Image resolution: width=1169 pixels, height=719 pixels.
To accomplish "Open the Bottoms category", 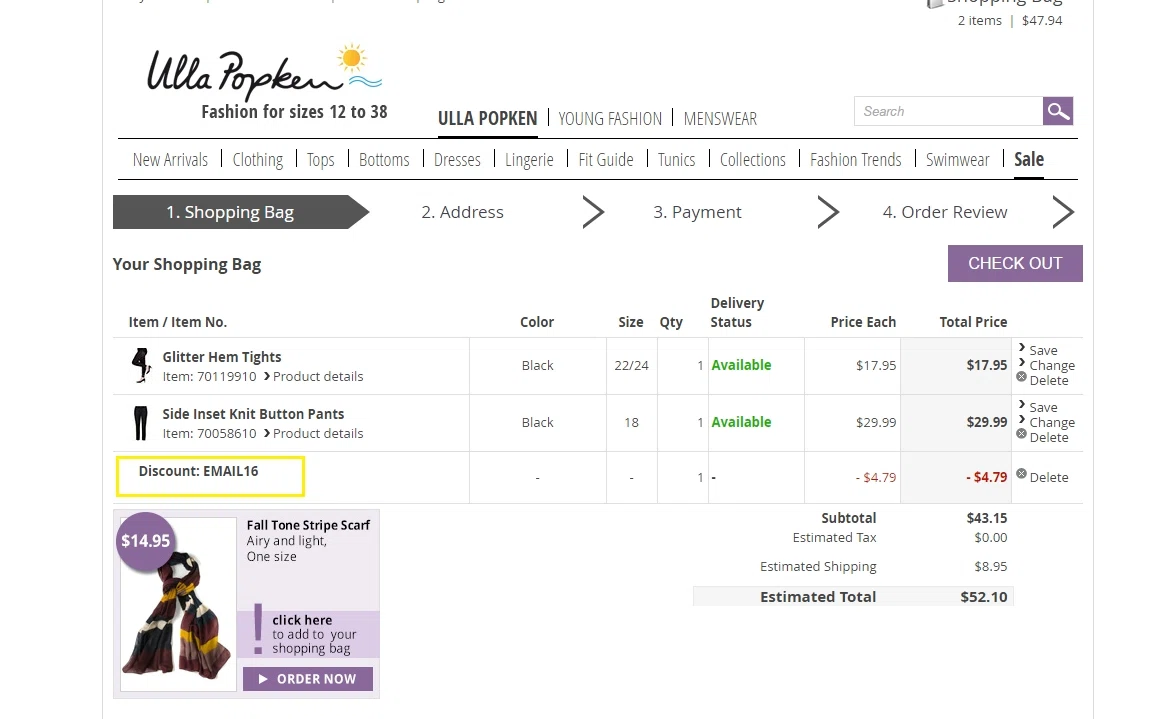I will [x=384, y=160].
